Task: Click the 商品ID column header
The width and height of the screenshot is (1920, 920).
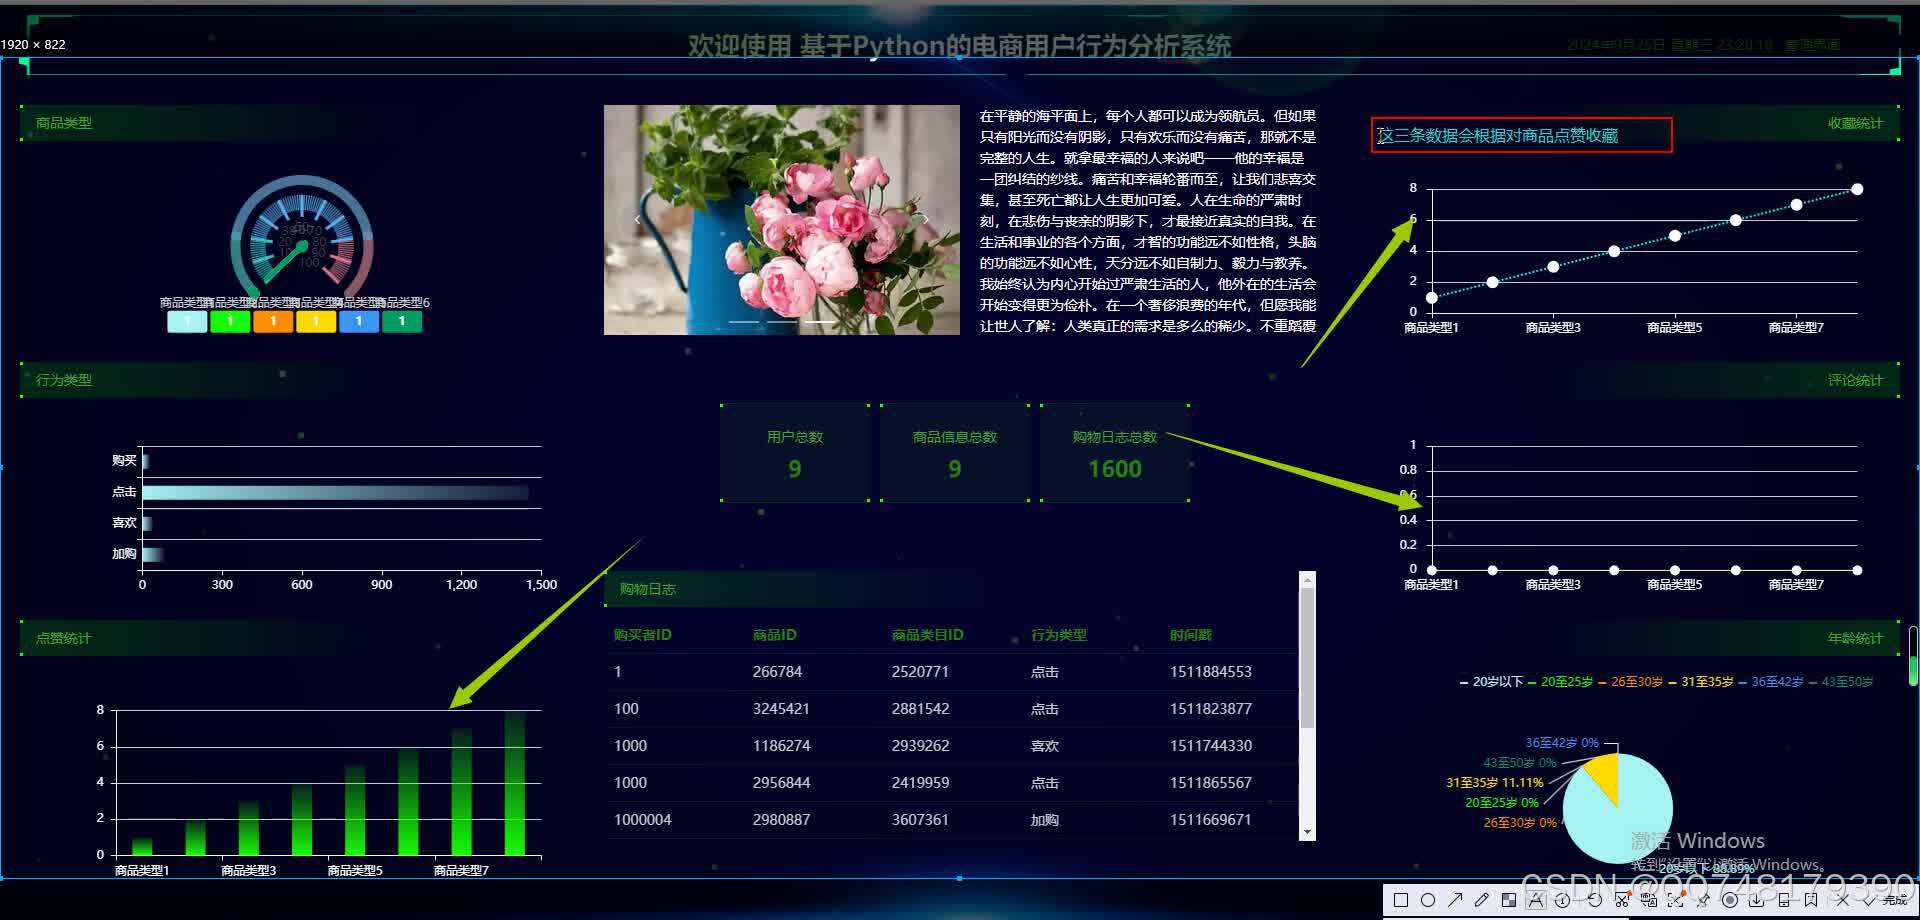Action: pyautogui.click(x=774, y=635)
